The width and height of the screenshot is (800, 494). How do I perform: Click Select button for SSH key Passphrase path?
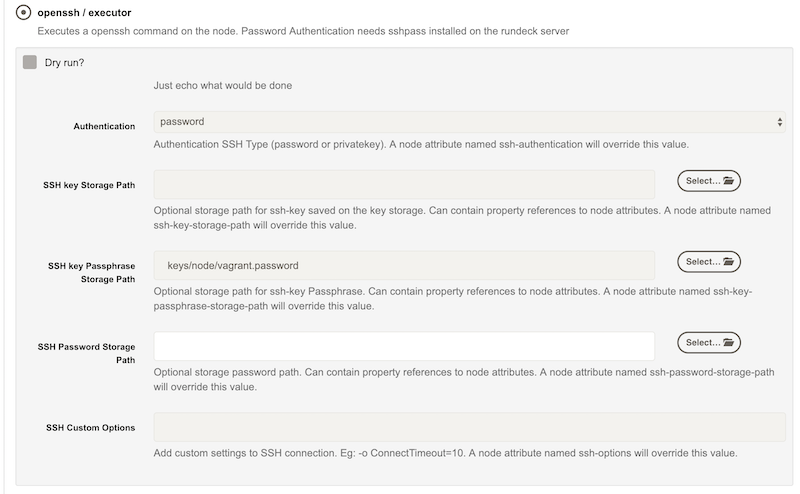pyautogui.click(x=709, y=262)
